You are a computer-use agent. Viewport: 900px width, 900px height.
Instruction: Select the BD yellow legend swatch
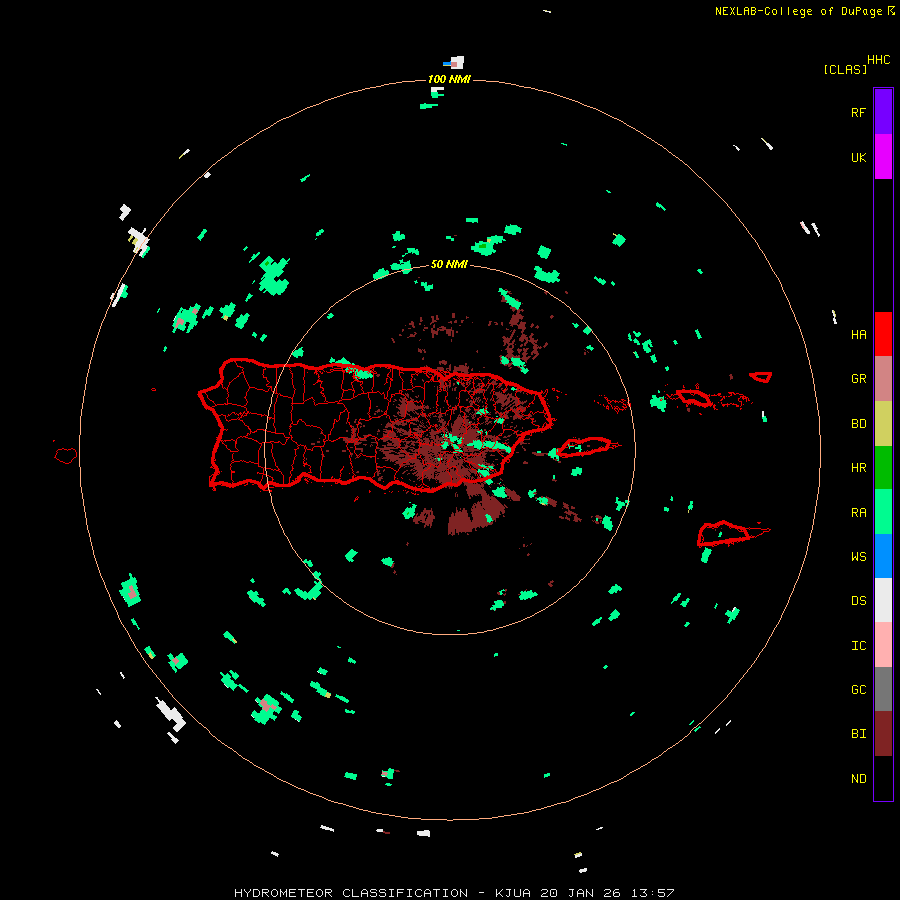(x=883, y=424)
